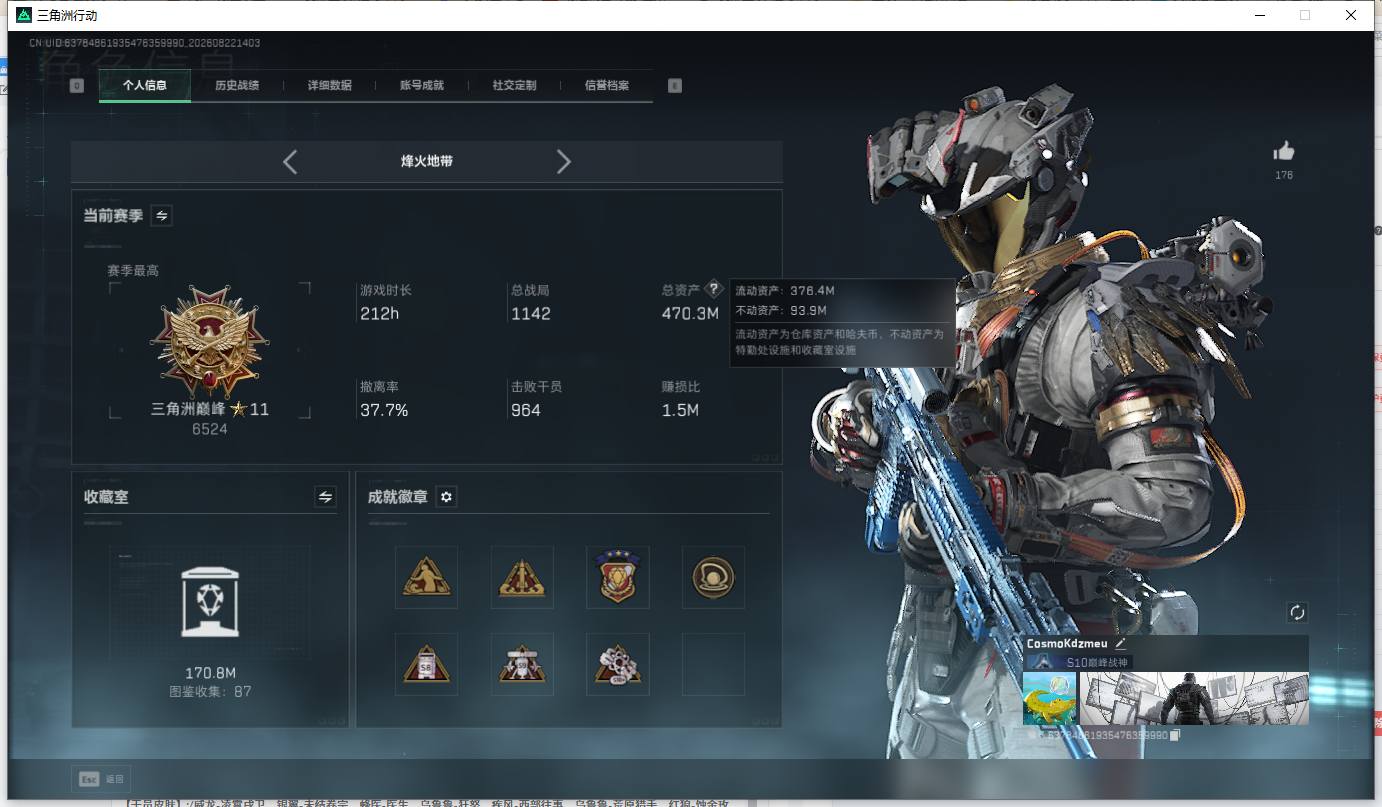Select the S8 triangle badge
Viewport: 1382px width, 807px height.
426,664
